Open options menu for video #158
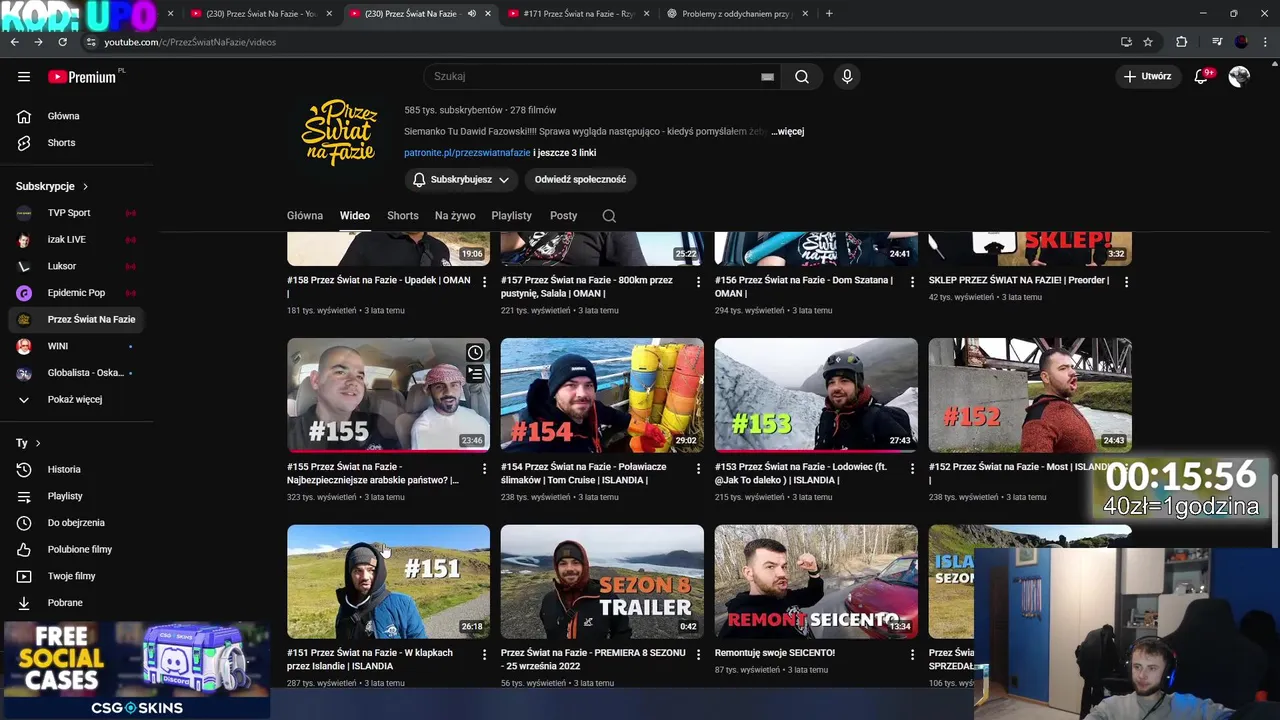Viewport: 1280px width, 720px height. click(484, 282)
